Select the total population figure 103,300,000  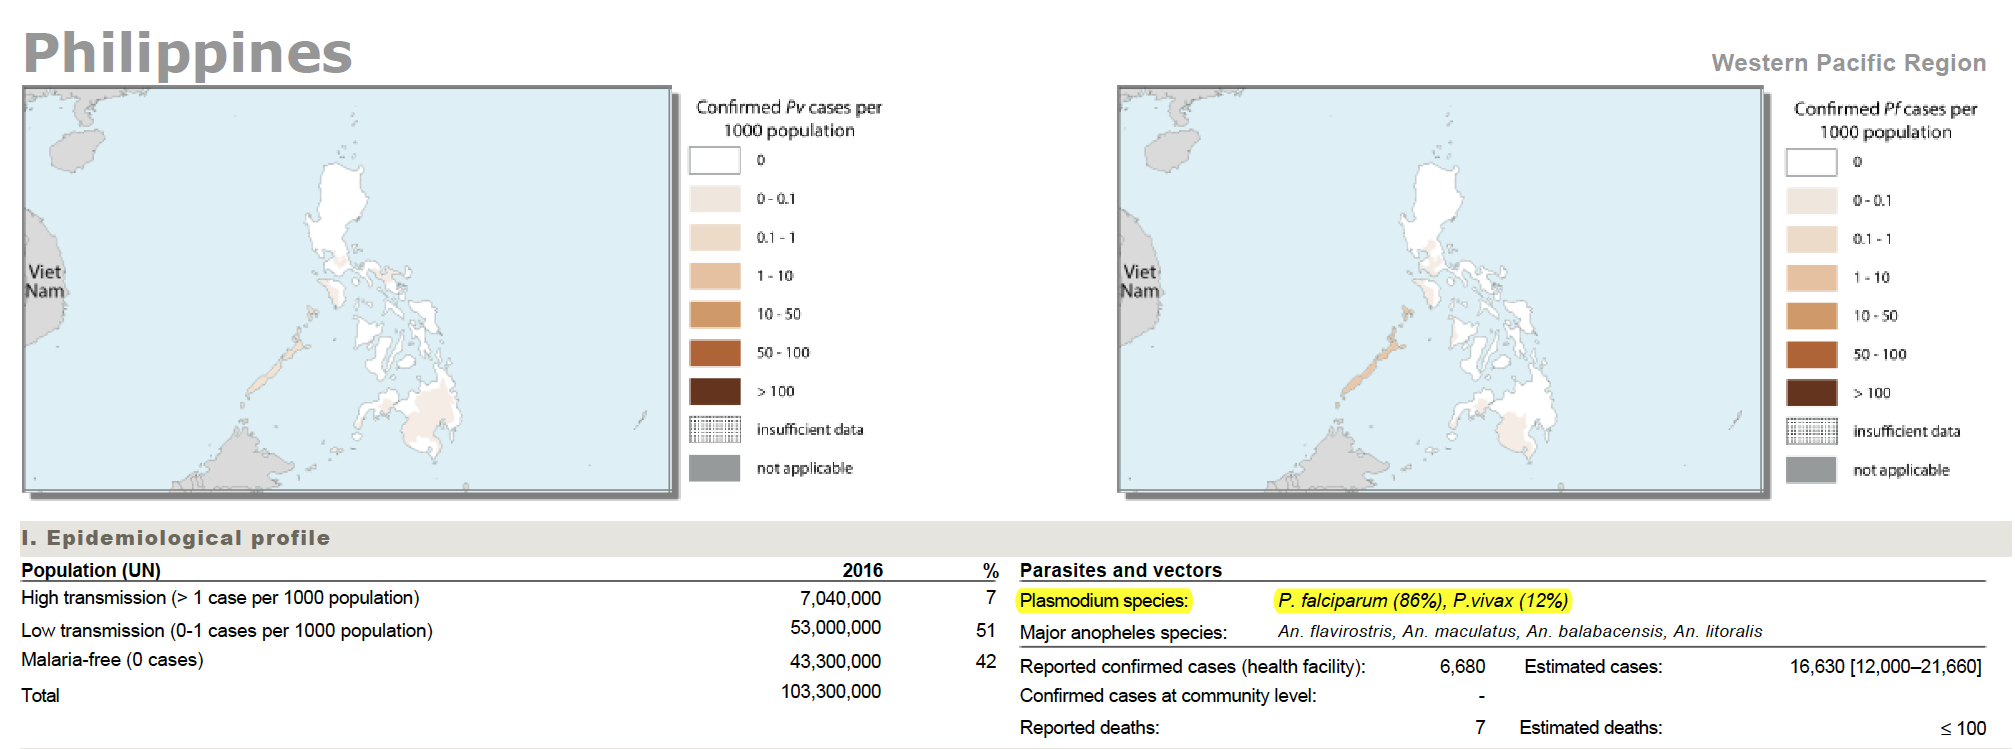(x=830, y=692)
